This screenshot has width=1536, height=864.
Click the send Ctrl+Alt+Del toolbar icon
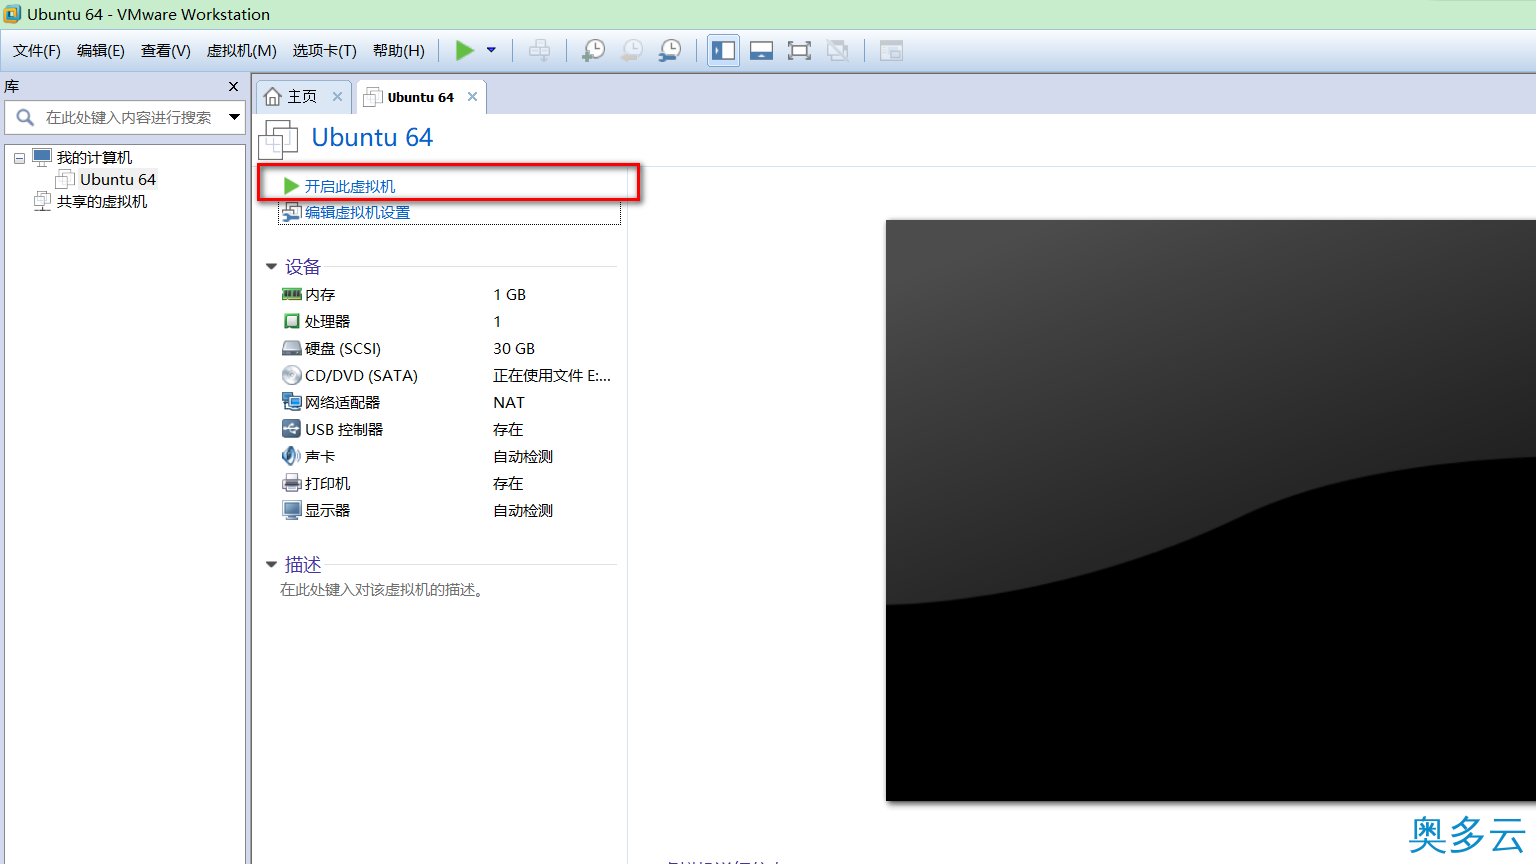(x=539, y=50)
